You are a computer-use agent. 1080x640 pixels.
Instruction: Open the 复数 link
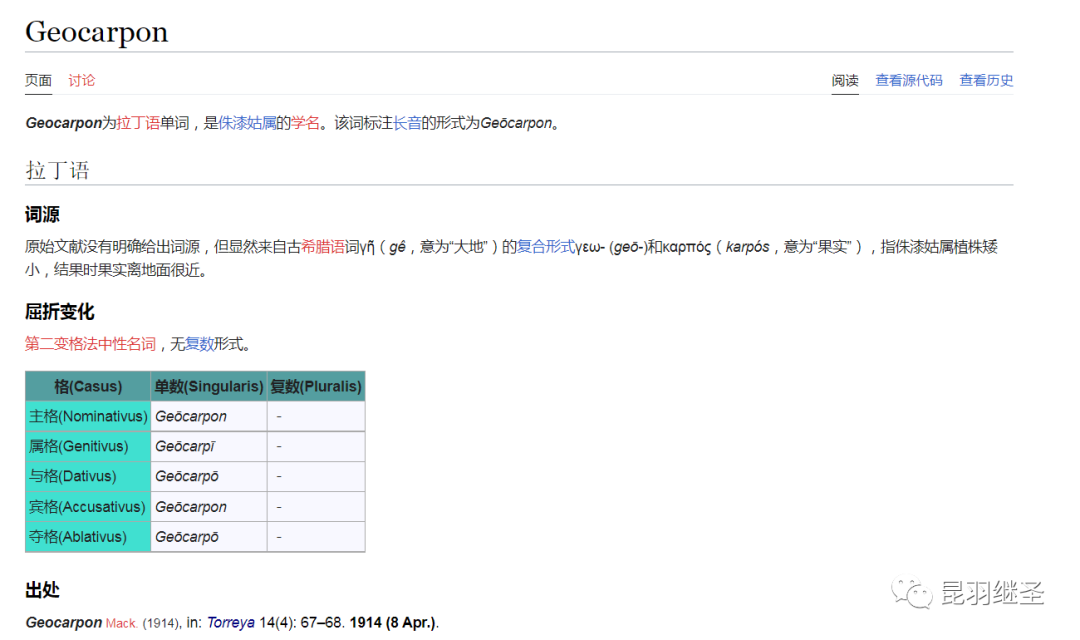pos(199,344)
